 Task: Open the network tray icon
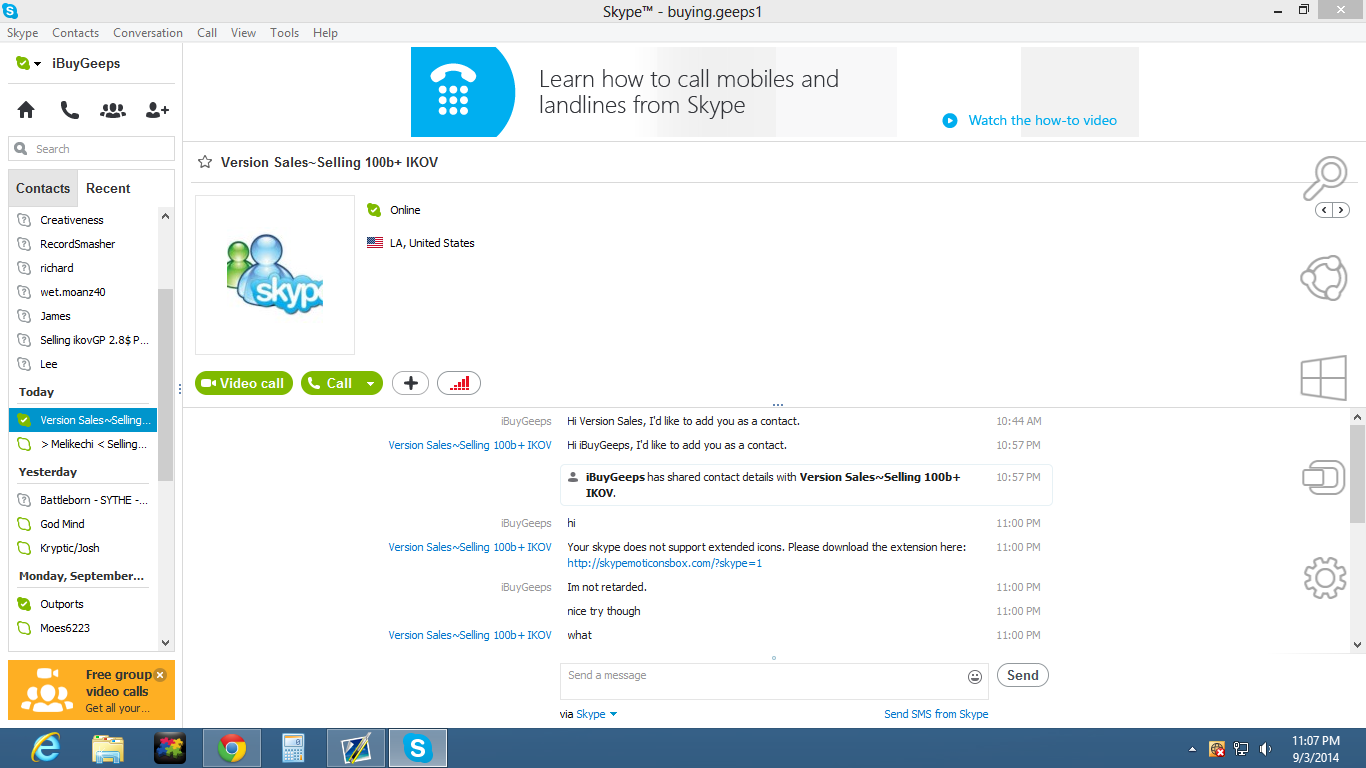pos(1242,749)
